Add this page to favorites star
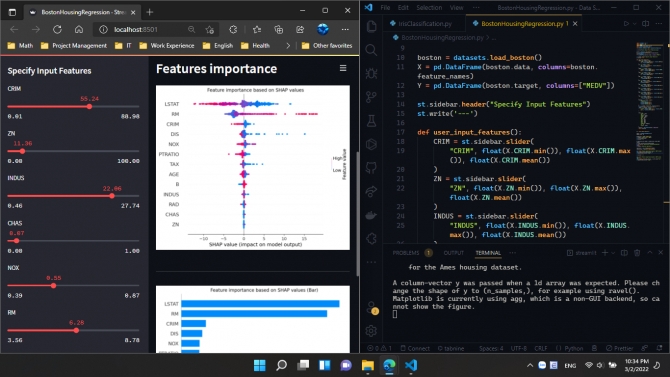 point(210,29)
